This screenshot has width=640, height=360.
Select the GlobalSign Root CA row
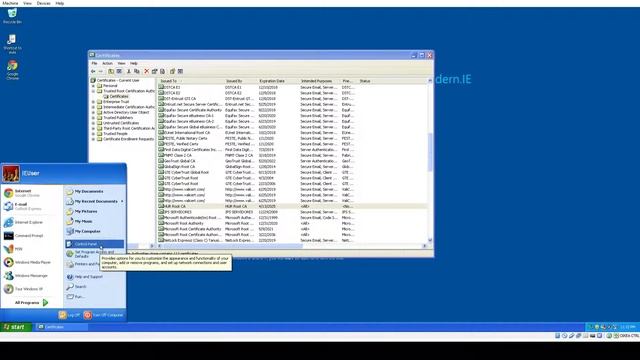(293, 167)
